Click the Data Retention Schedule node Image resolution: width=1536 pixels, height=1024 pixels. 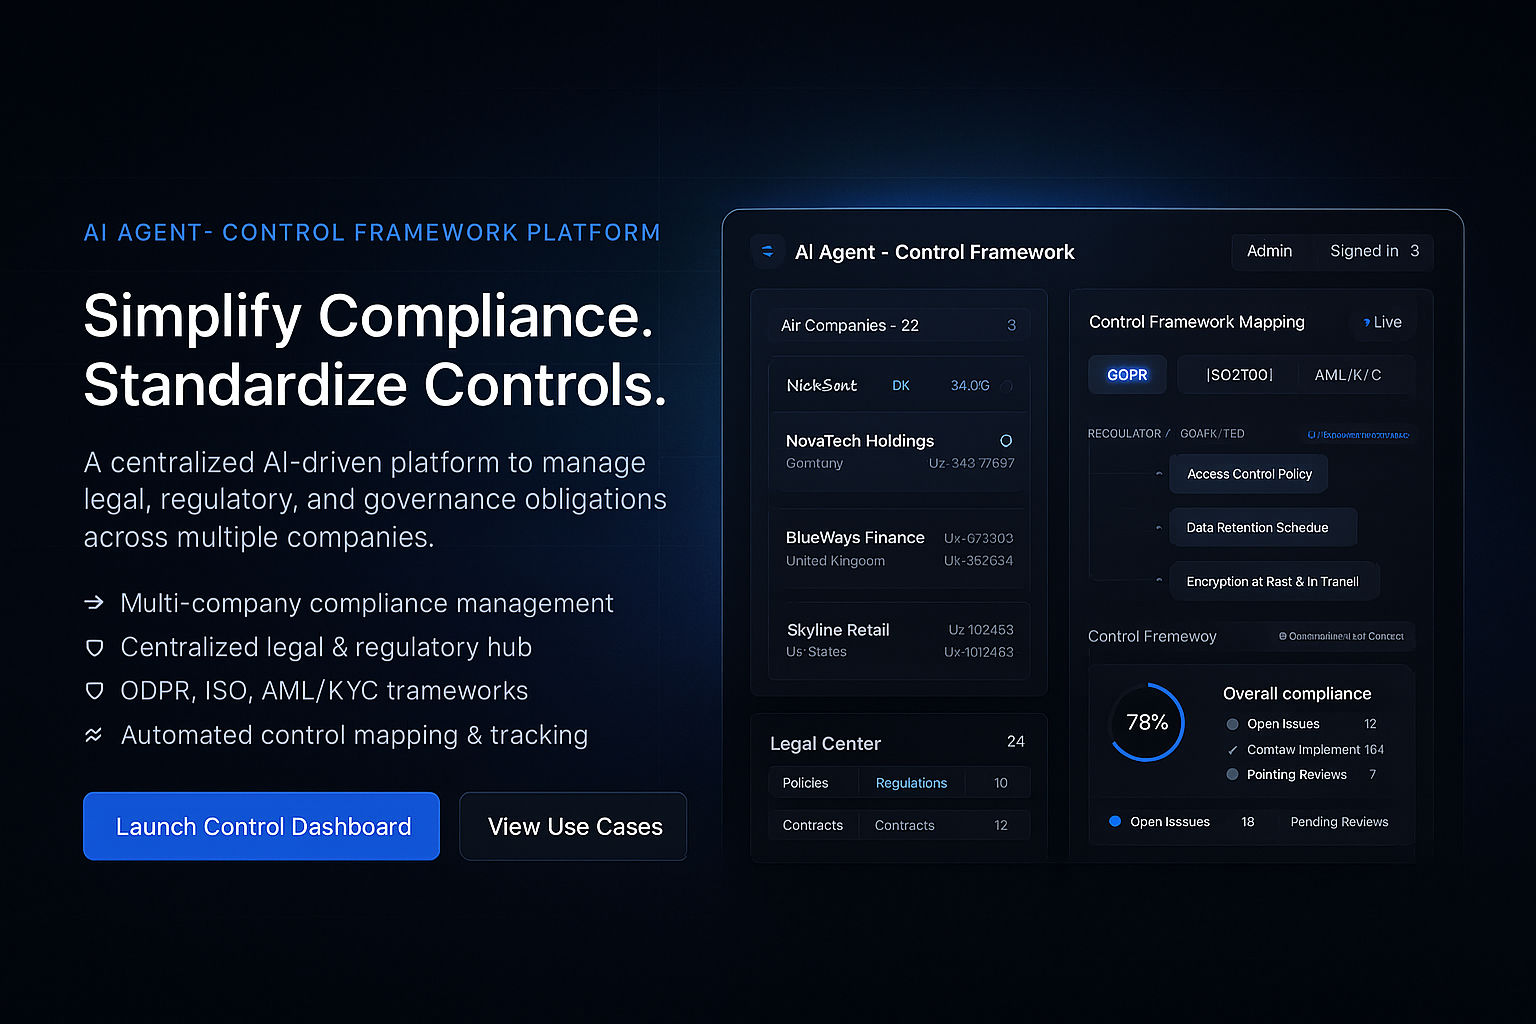(x=1262, y=527)
